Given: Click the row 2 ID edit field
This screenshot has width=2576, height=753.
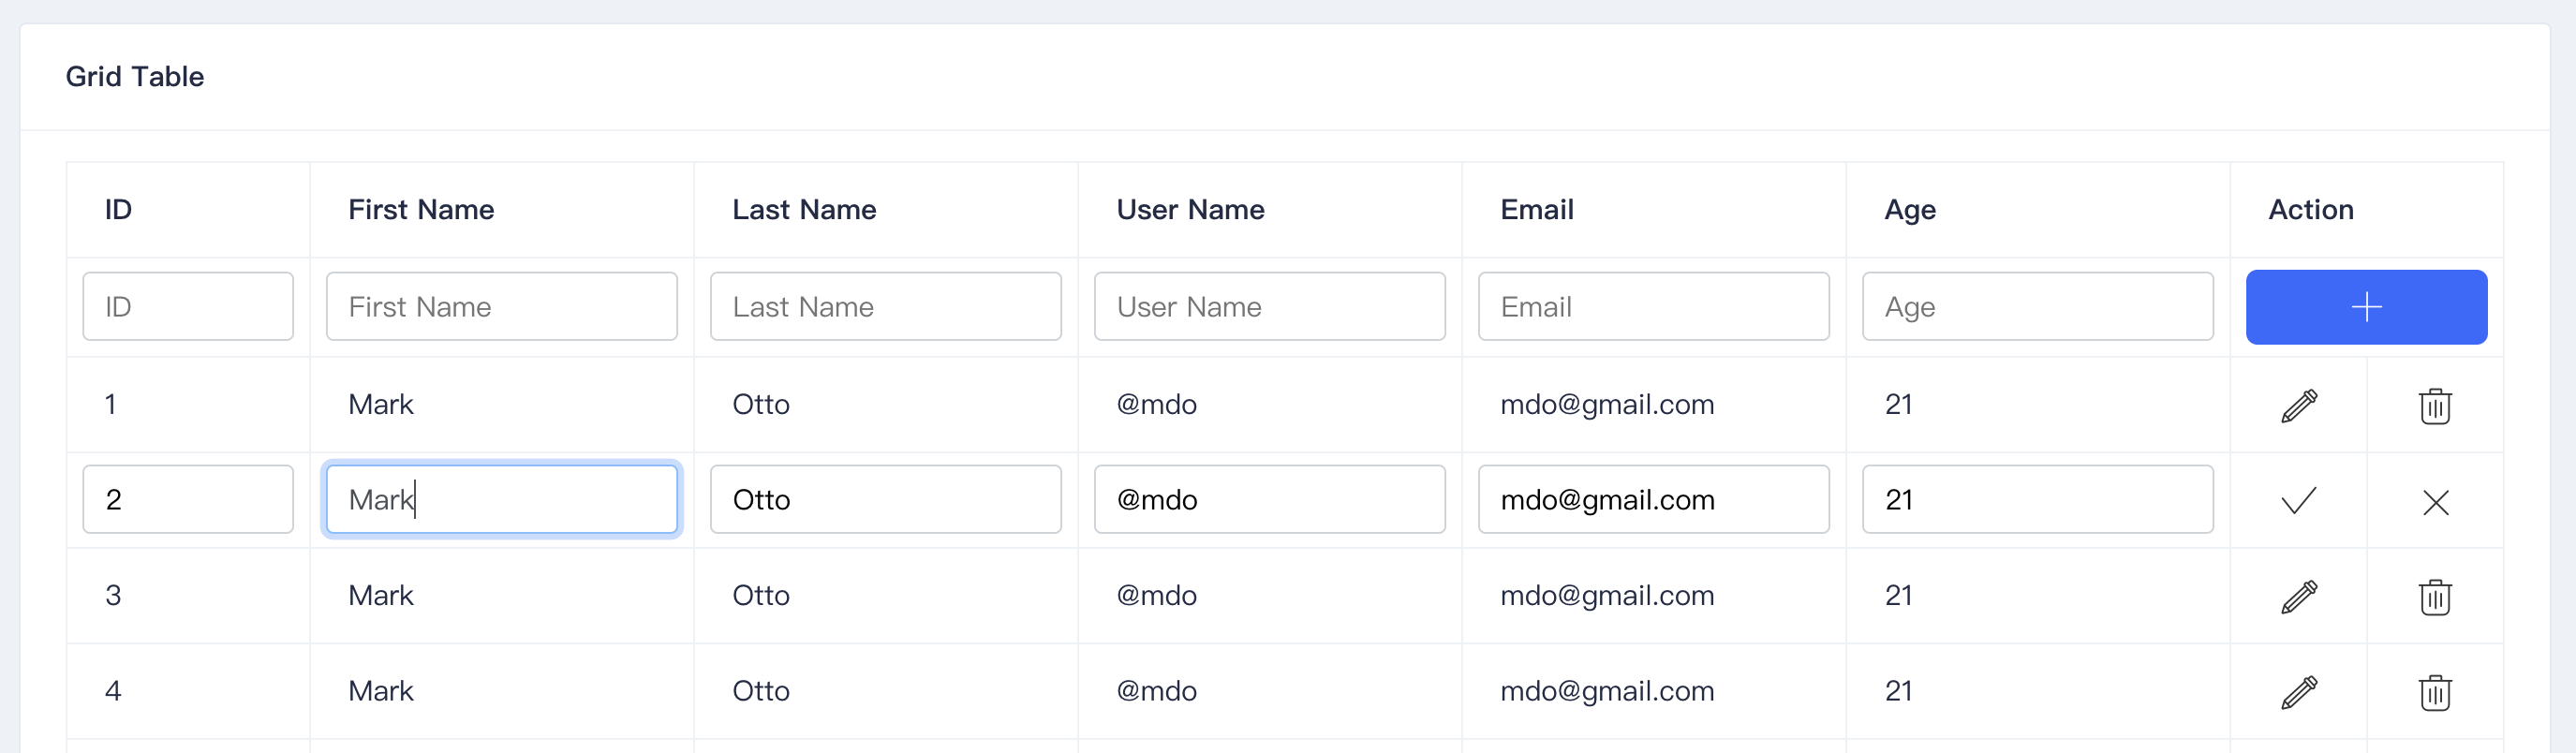Looking at the screenshot, I should (188, 499).
